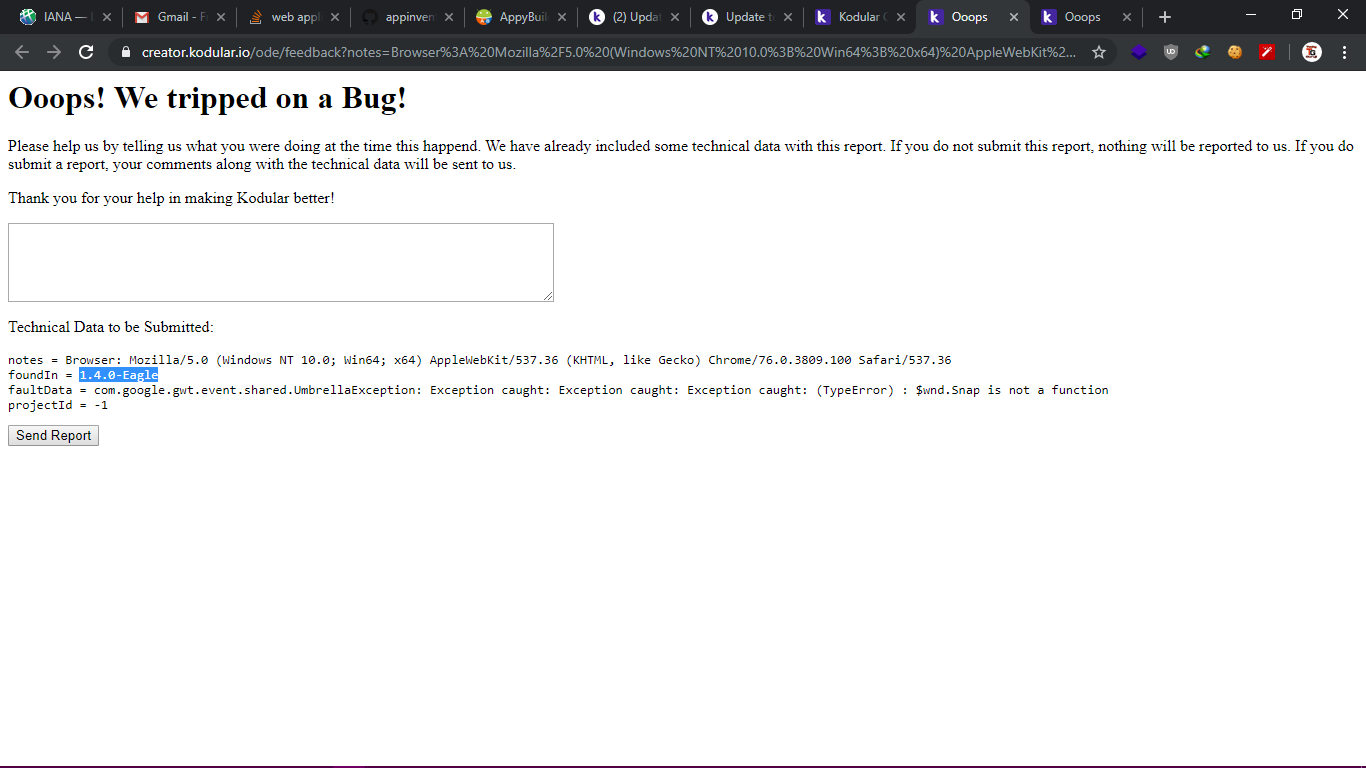Go back to the previous page
Viewport: 1366px width, 768px height.
[22, 52]
